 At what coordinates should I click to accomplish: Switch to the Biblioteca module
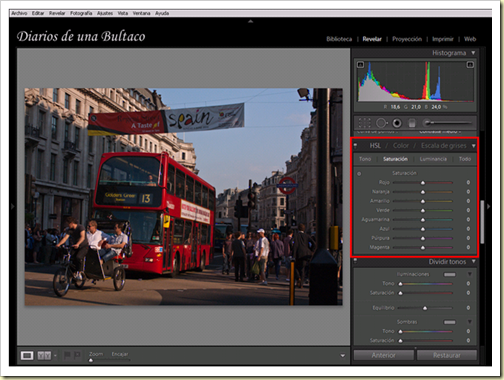pos(339,39)
